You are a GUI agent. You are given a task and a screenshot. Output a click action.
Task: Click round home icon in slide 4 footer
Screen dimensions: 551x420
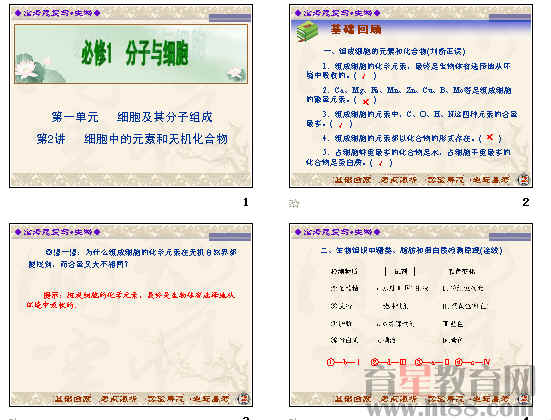tap(524, 399)
